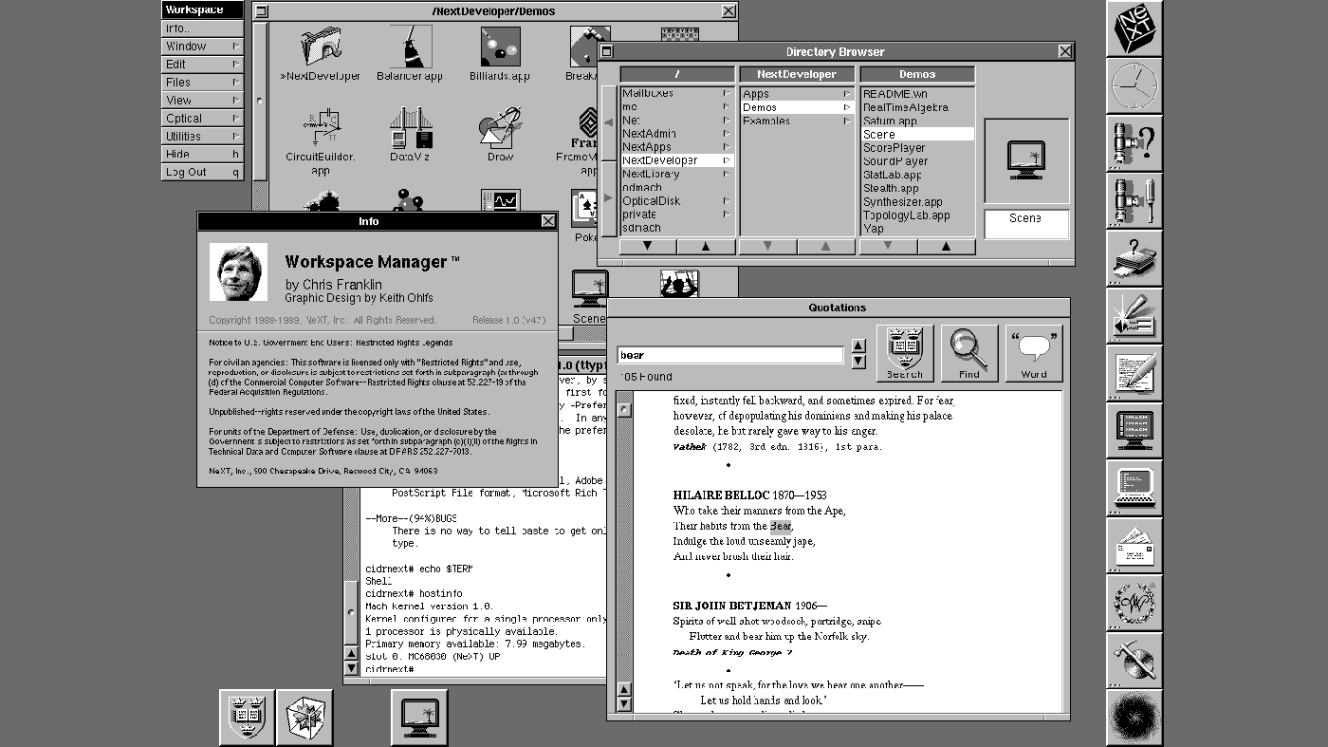Click the Scene preview icon in Directory Browser
The height and width of the screenshot is (747, 1328).
coord(1026,160)
